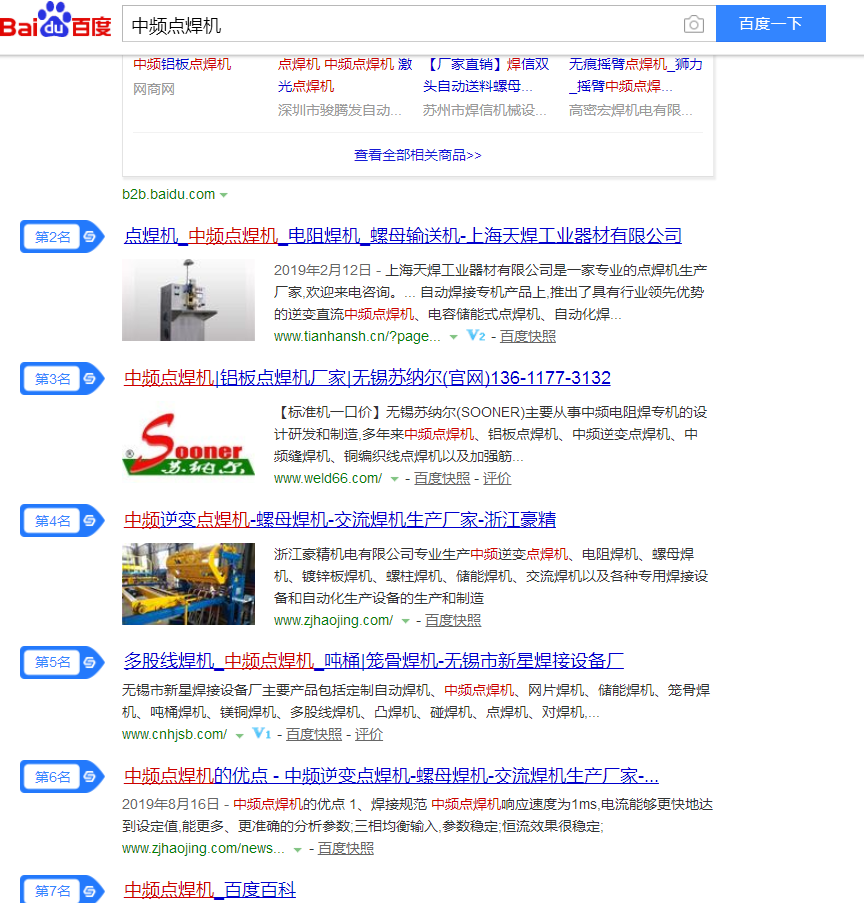Open product link 中频铝板点焊机

pyautogui.click(x=182, y=64)
